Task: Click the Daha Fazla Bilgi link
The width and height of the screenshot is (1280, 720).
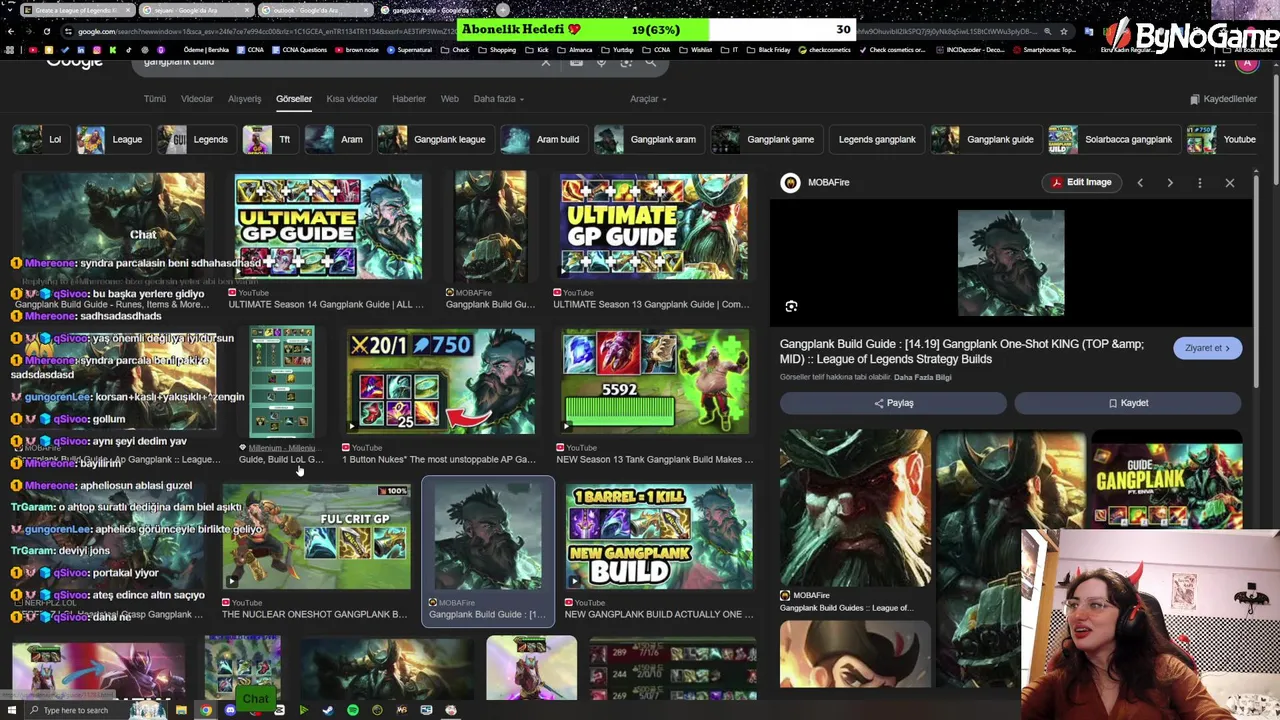Action: tap(923, 377)
